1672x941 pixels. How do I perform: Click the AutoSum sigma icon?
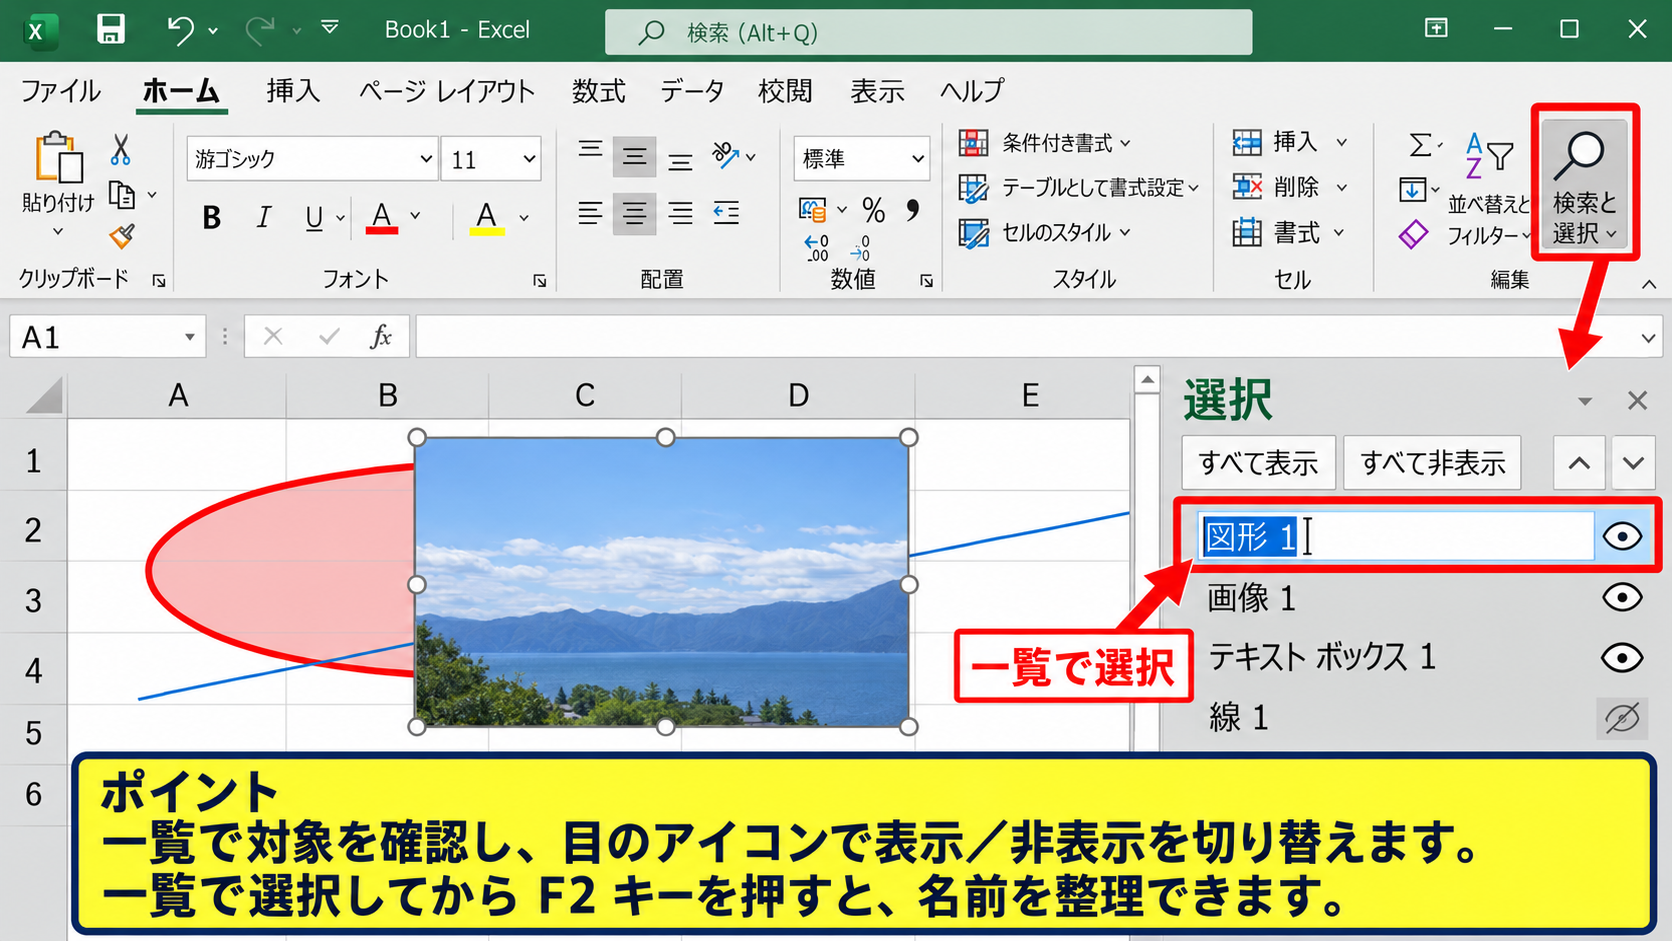(1420, 146)
